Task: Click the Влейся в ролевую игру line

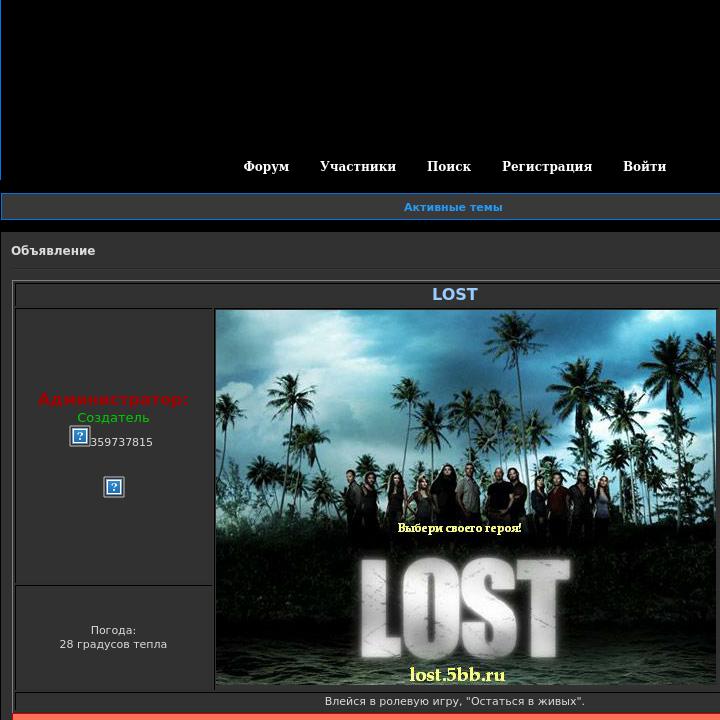Action: [455, 701]
